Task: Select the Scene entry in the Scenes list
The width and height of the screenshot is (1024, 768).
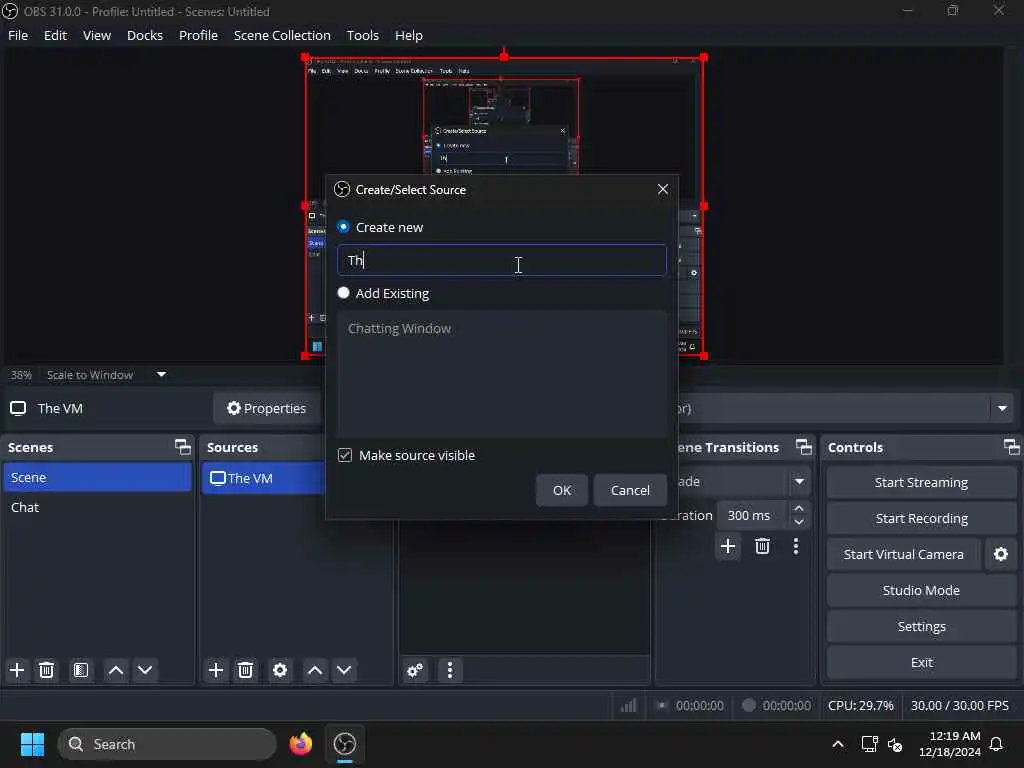Action: (97, 477)
